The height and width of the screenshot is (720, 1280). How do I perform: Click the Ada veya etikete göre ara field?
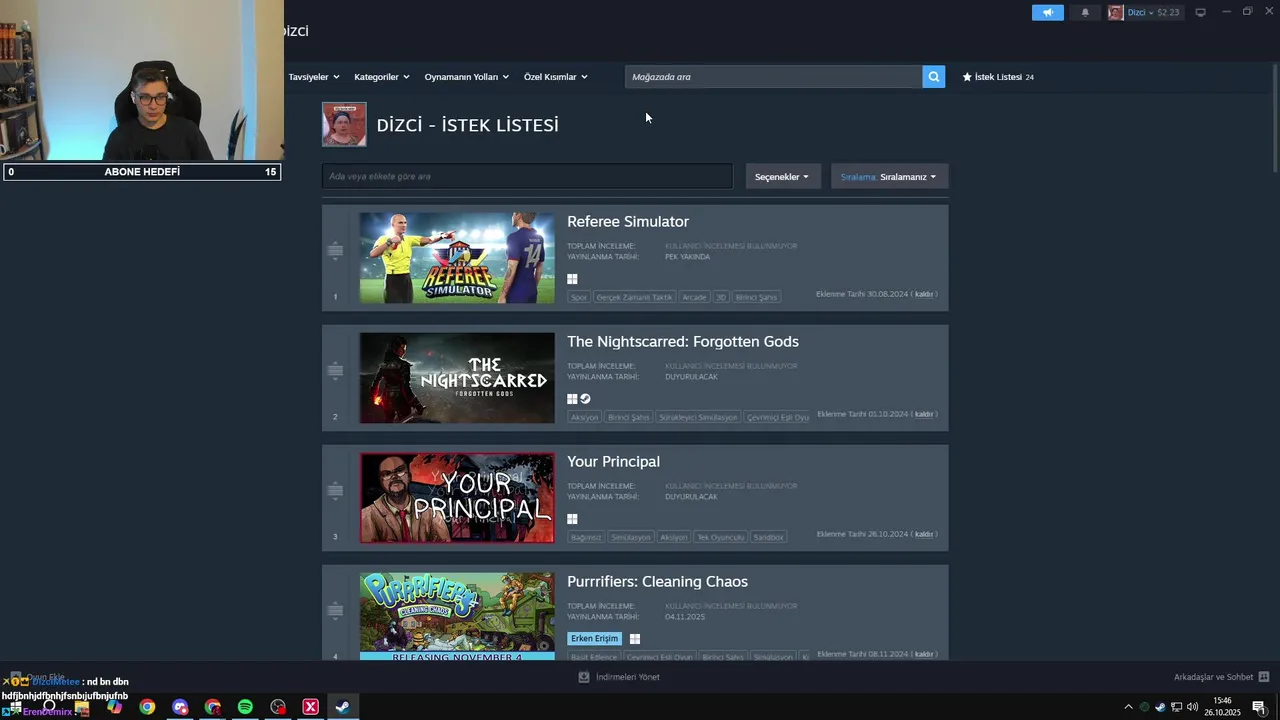(527, 176)
